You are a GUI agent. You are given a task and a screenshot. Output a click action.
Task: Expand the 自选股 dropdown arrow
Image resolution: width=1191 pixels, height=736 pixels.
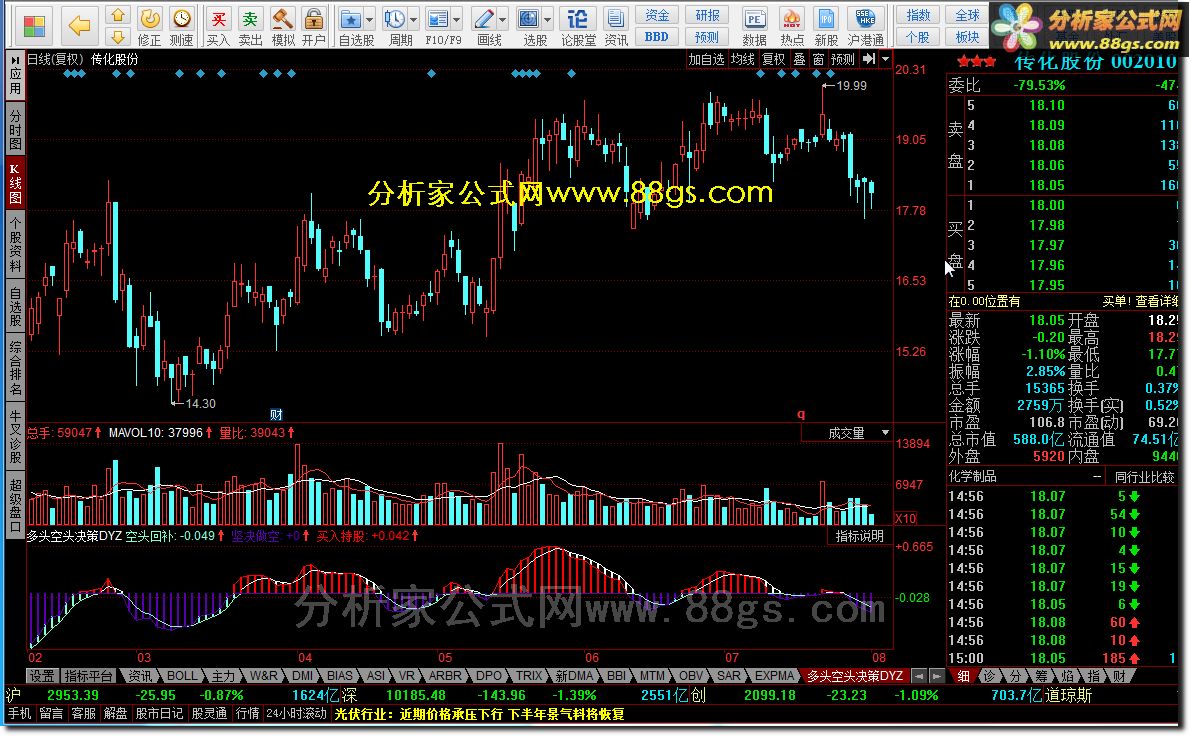coord(370,20)
